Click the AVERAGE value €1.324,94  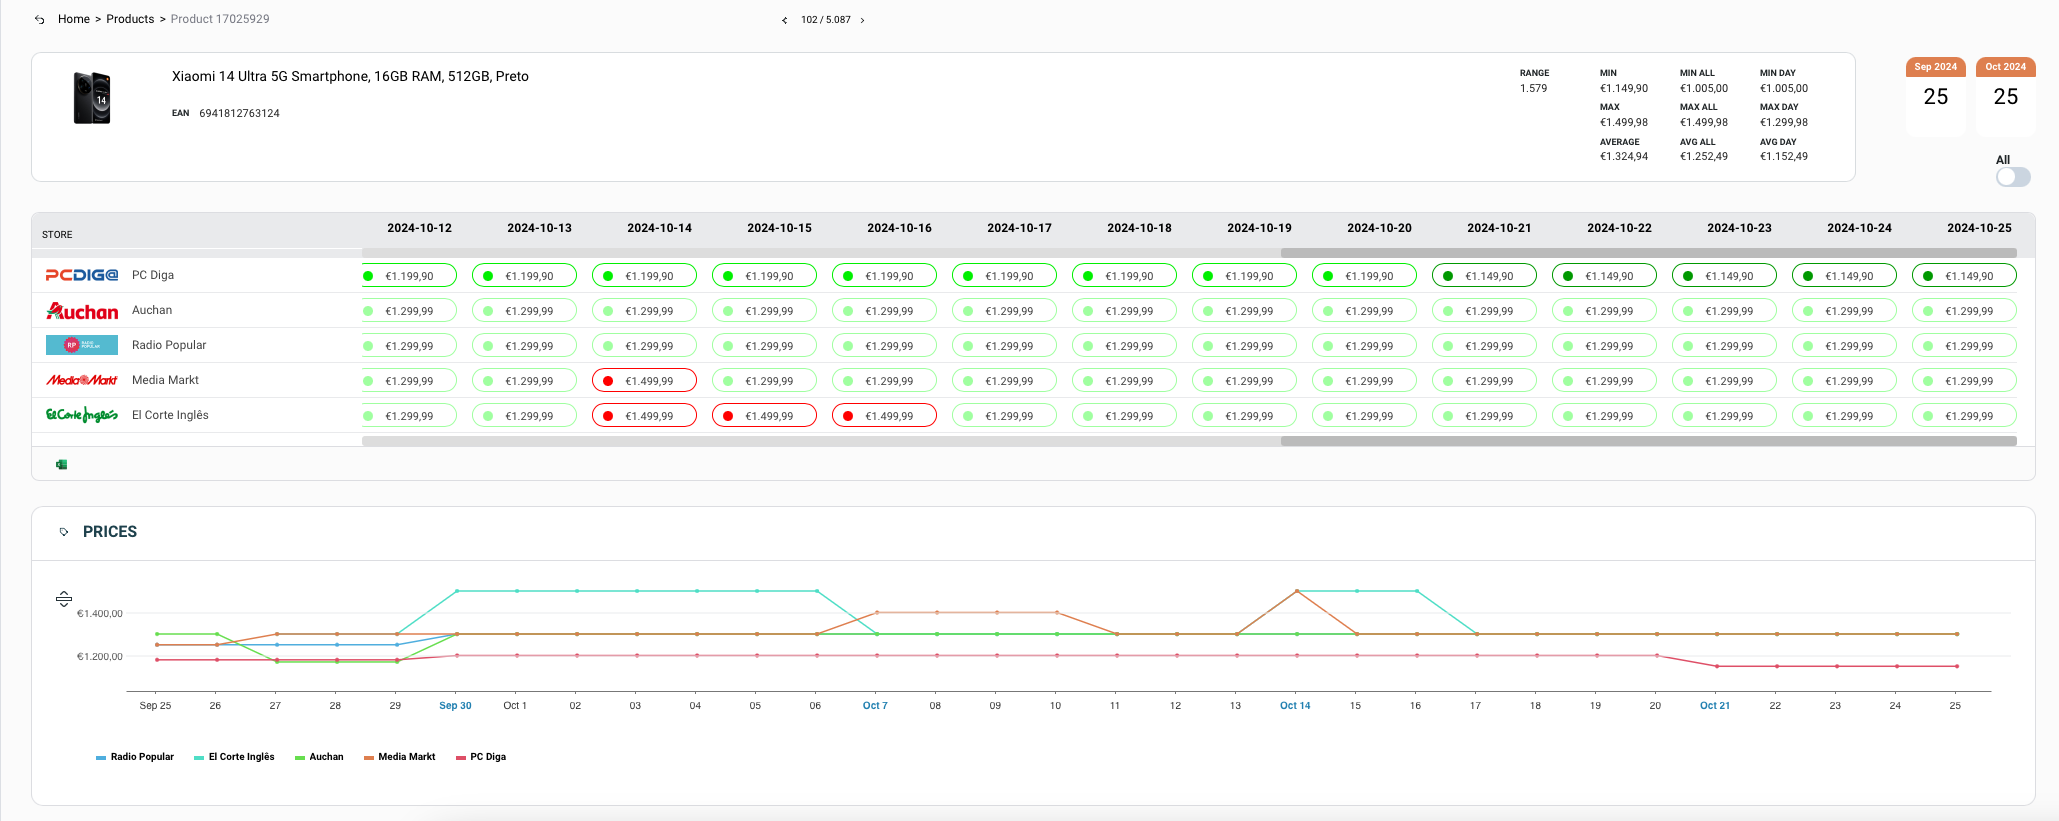1624,156
